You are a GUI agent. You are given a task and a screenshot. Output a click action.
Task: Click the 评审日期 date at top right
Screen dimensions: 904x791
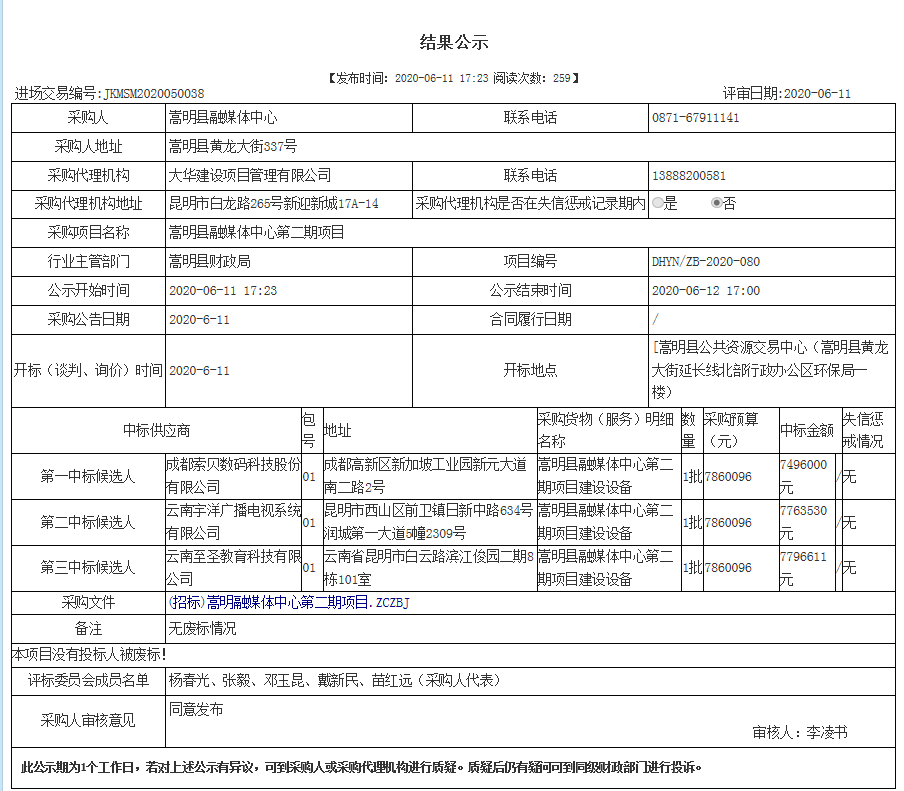pos(816,93)
